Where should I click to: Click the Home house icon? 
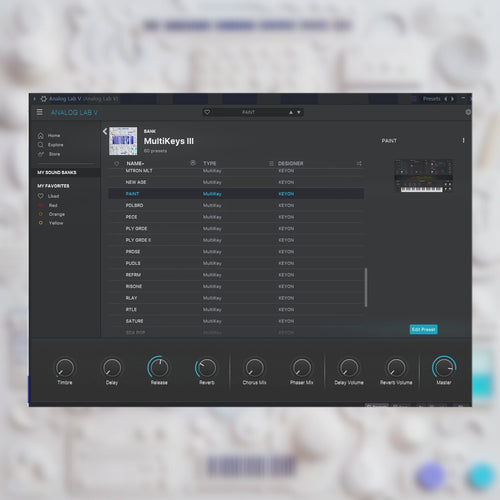pyautogui.click(x=41, y=135)
